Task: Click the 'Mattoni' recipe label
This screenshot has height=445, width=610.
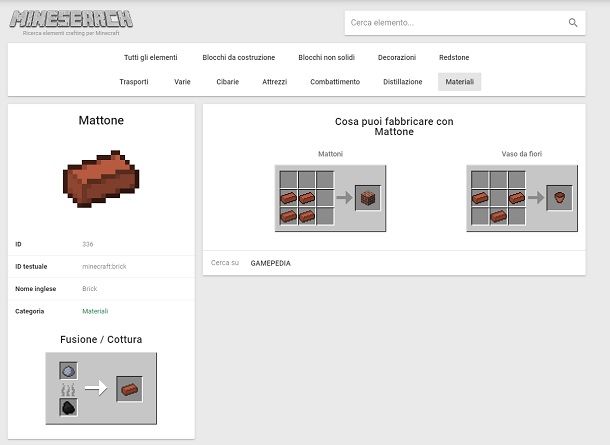Action: pos(330,154)
